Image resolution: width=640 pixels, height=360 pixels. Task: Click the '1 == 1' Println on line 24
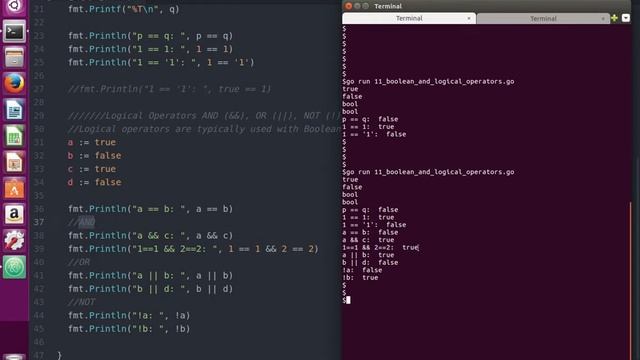[x=150, y=49]
